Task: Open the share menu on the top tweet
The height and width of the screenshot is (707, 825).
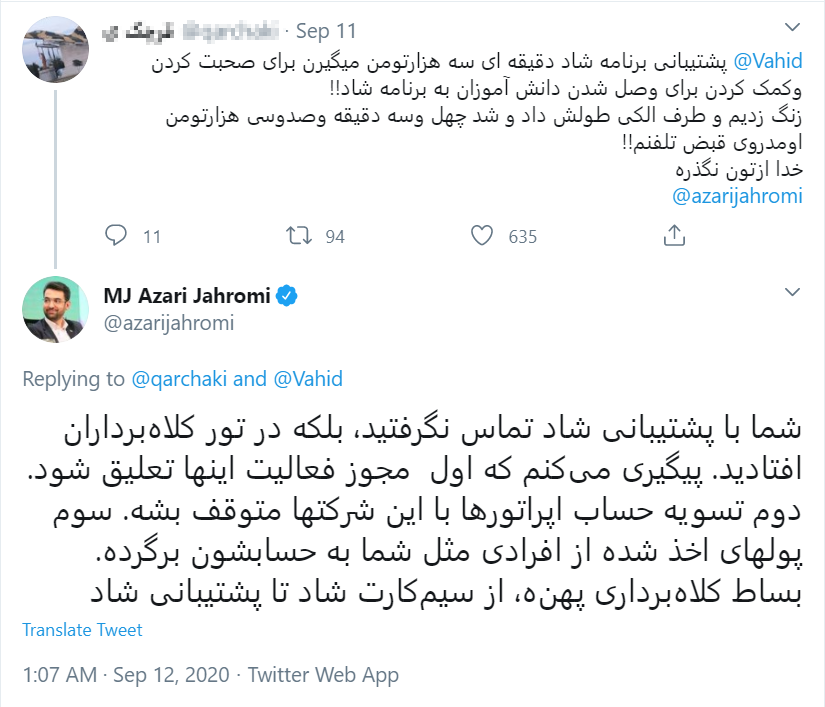Action: click(x=673, y=236)
